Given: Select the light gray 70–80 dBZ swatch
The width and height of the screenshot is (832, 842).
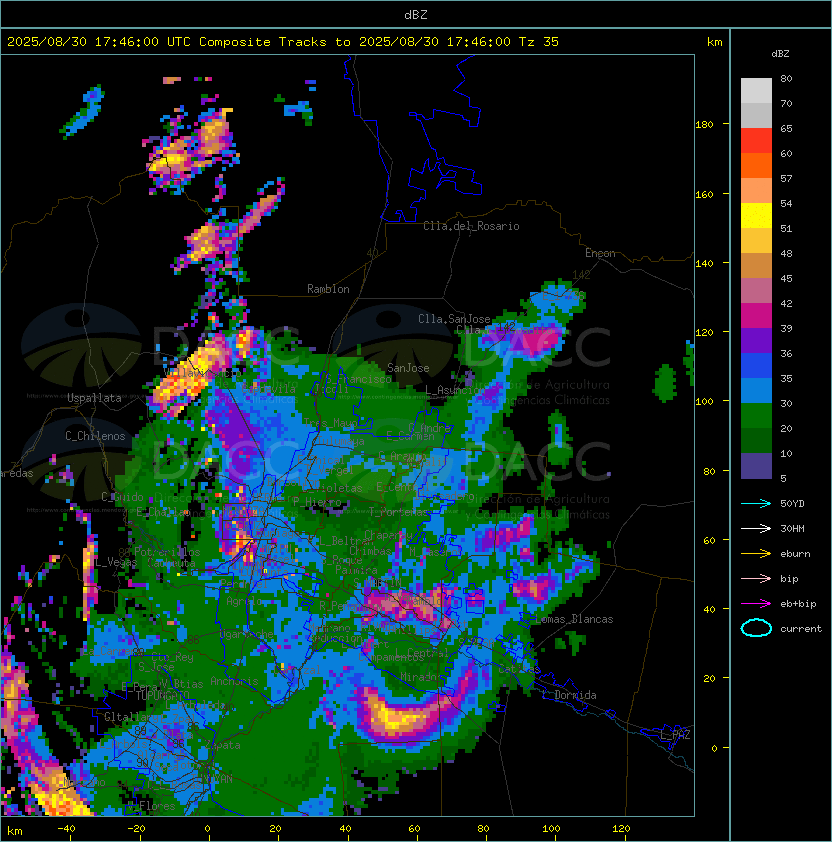Looking at the screenshot, I should [x=756, y=90].
